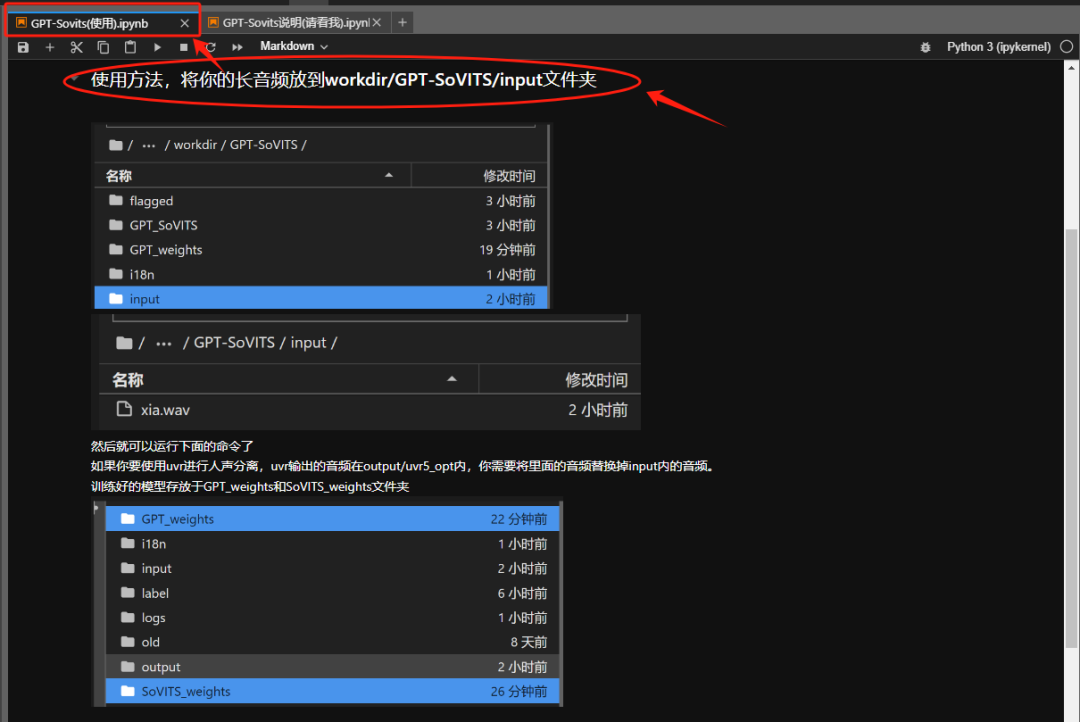Click the line about uvr人声分离 output/uvr5_opt
The height and width of the screenshot is (722, 1080).
coord(404,466)
